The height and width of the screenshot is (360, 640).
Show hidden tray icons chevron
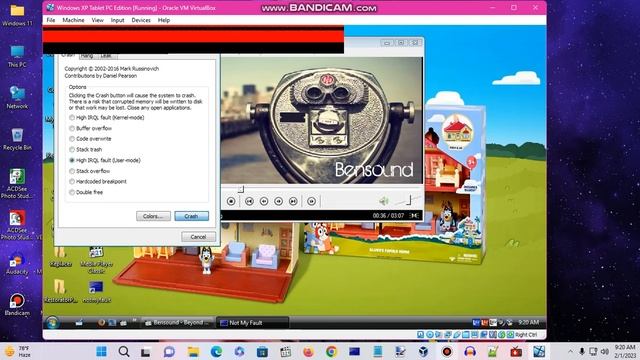[x=570, y=351]
